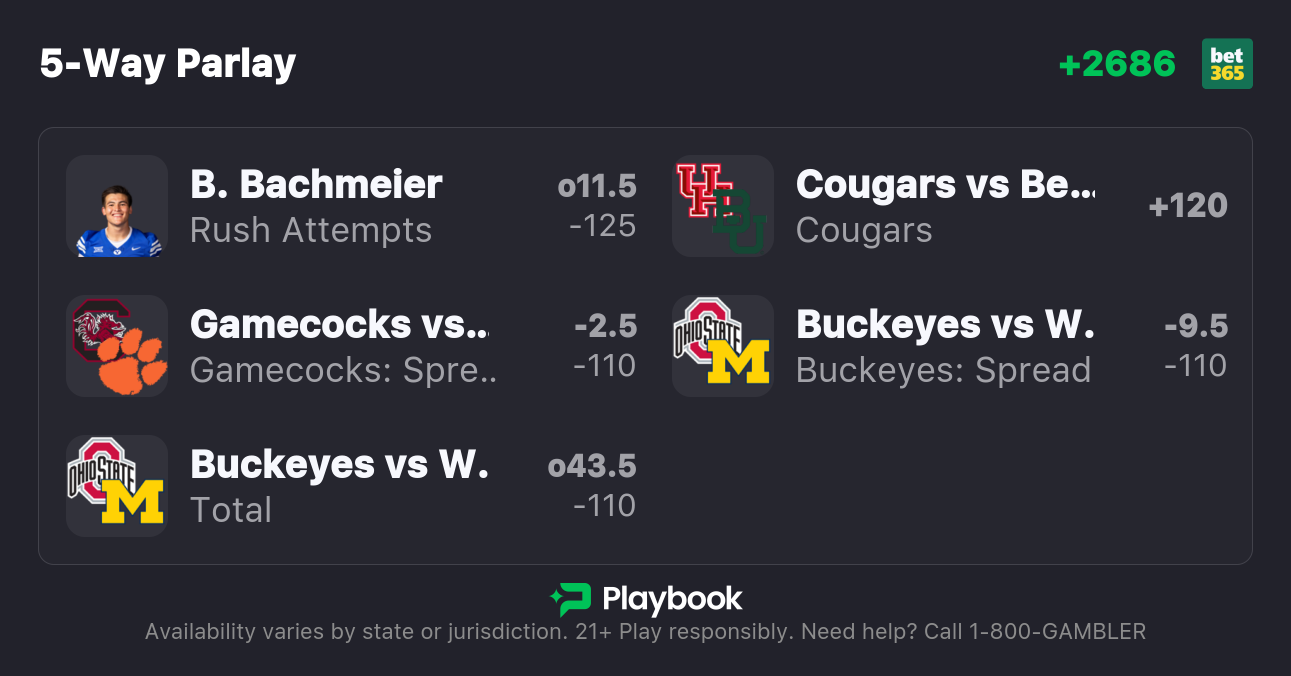The width and height of the screenshot is (1291, 676).
Task: Click the Ohio State–Michigan logo beside Total
Action: 117,486
